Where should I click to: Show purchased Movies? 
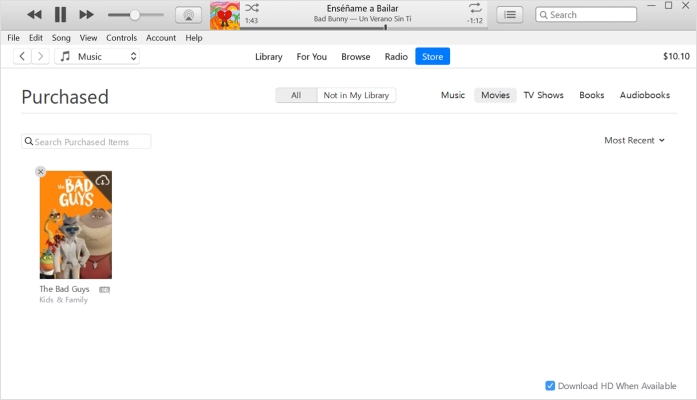pos(495,95)
